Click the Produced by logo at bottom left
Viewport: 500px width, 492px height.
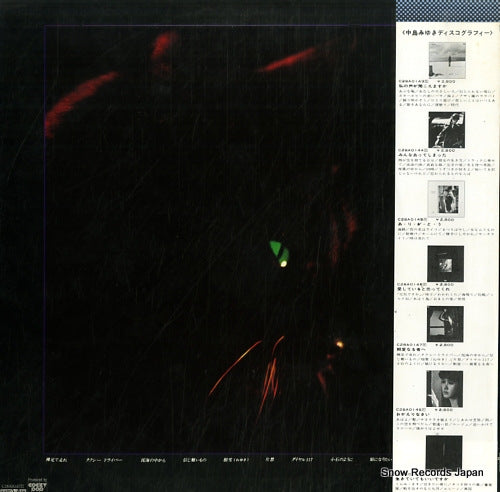[x=37, y=484]
